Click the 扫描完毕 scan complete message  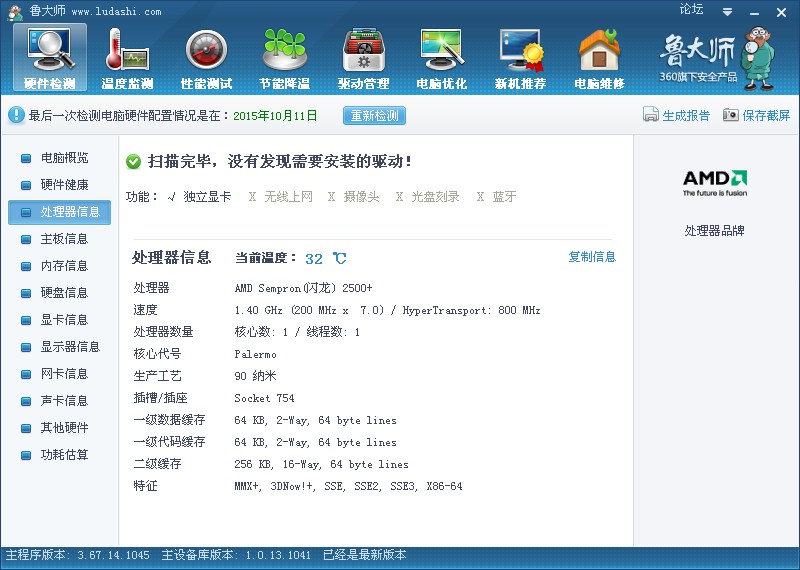click(280, 162)
